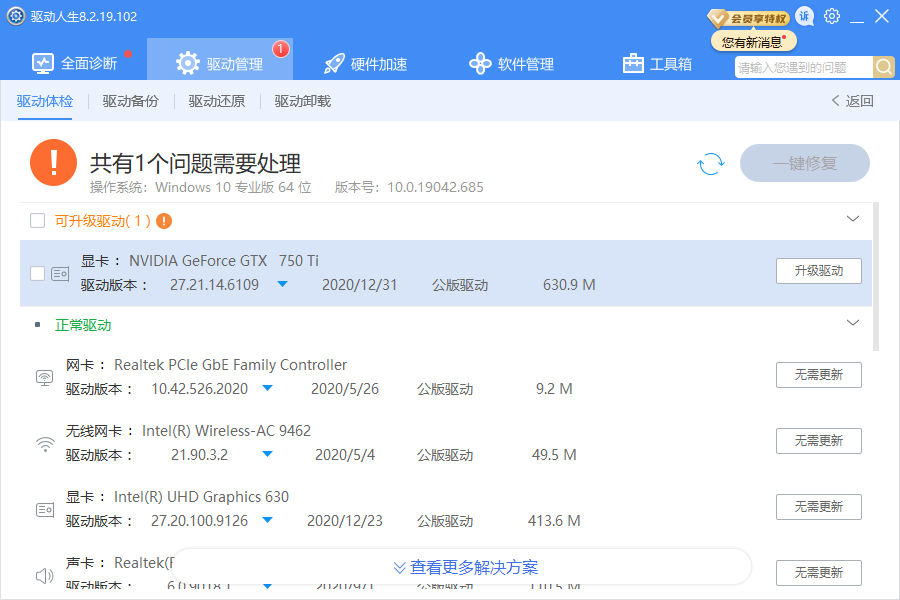This screenshot has width=900, height=600.
Task: Click the 版本号: 10.0.19042.685 text
Action: pos(409,187)
